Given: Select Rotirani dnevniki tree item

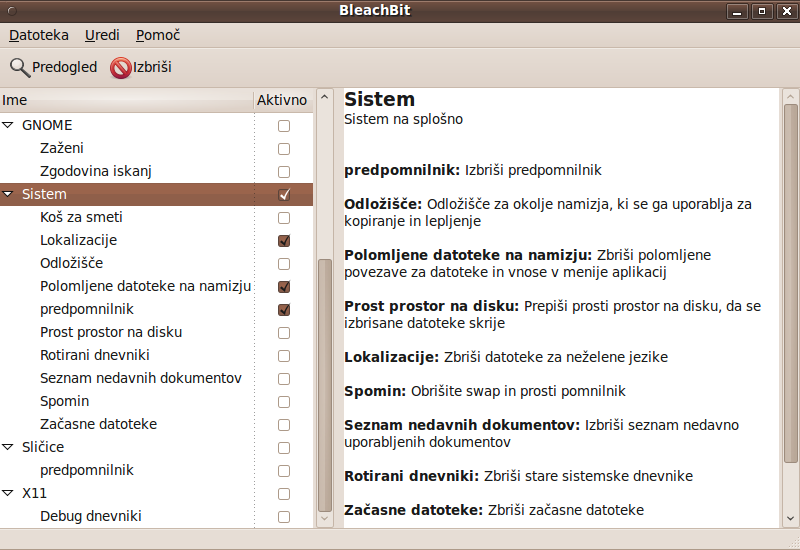Looking at the screenshot, I should pyautogui.click(x=95, y=355).
